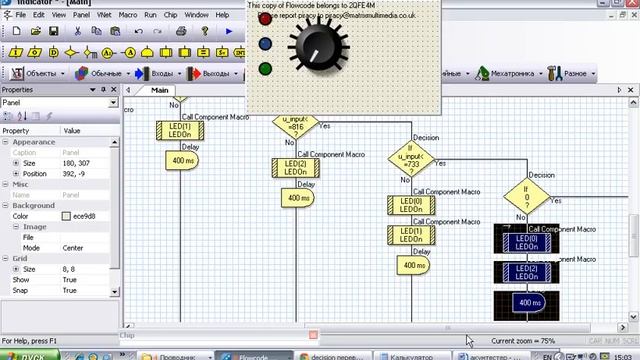Viewport: 640px width, 360px height.
Task: Select the u_input<=816 decision icon
Action: click(x=296, y=127)
